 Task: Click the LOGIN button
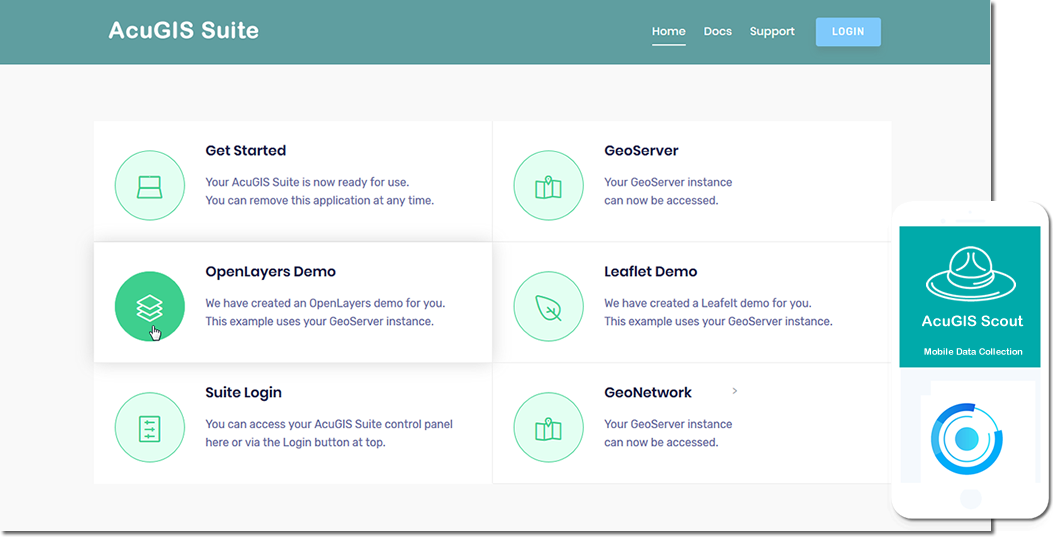pyautogui.click(x=848, y=32)
